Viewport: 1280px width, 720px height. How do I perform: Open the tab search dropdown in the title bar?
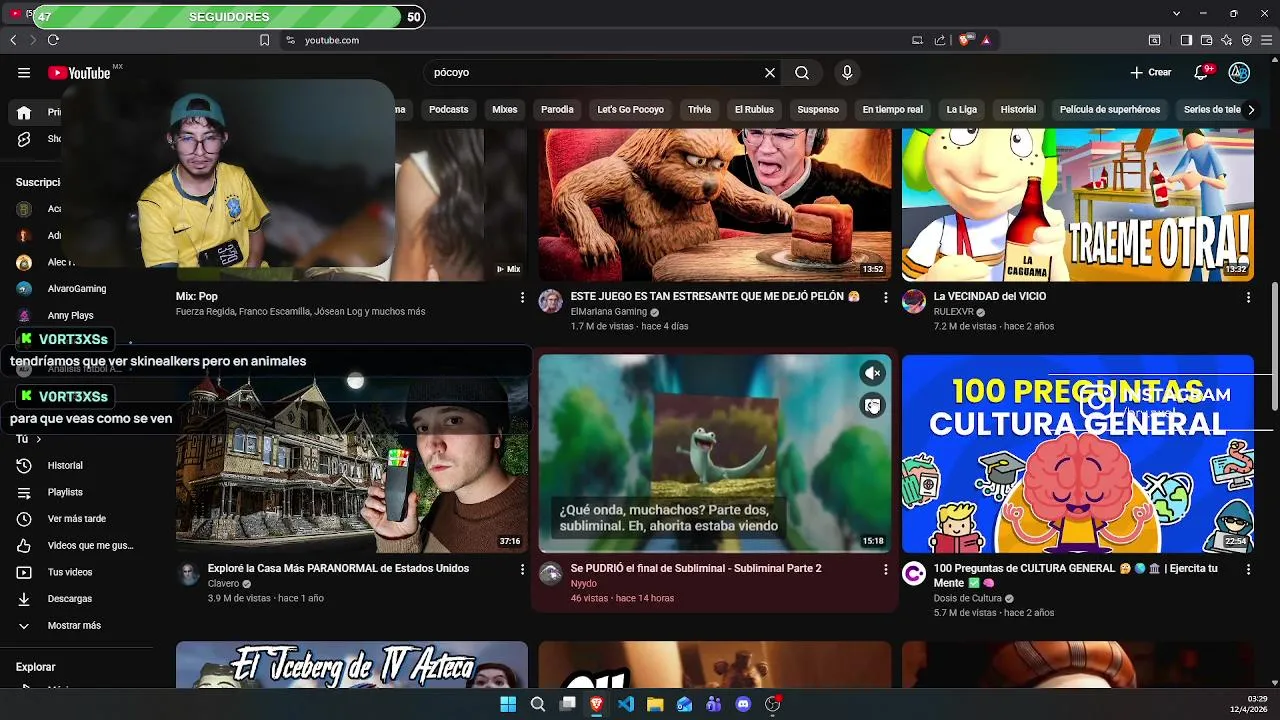point(1177,13)
